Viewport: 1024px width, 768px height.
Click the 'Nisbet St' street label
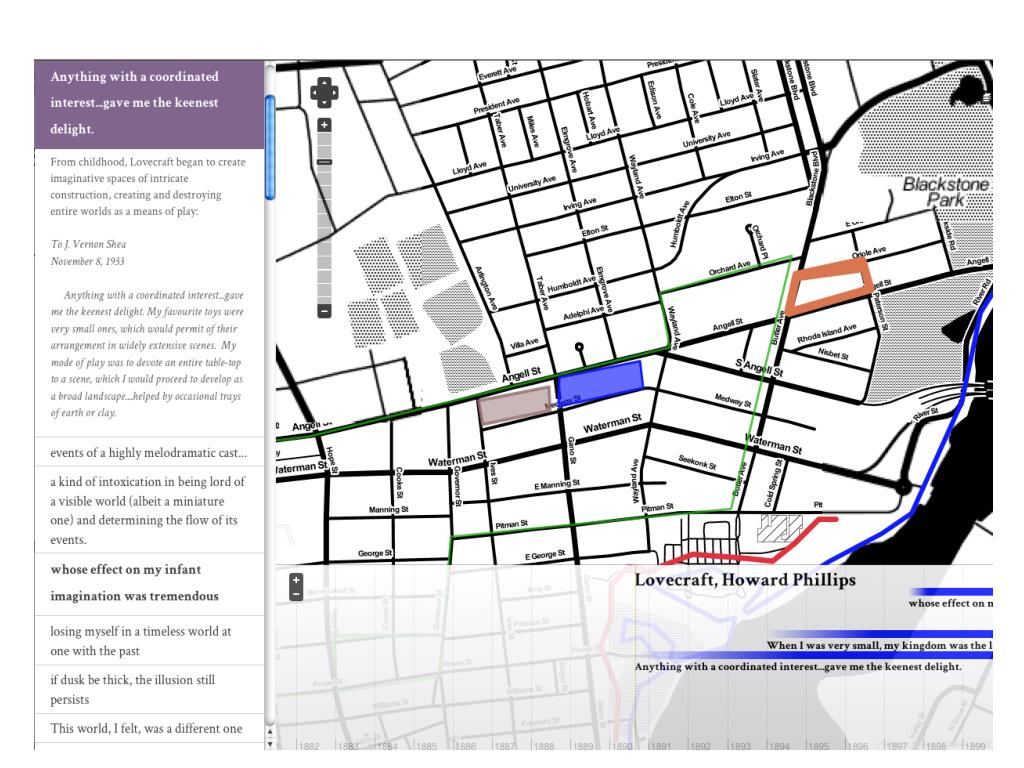[833, 354]
